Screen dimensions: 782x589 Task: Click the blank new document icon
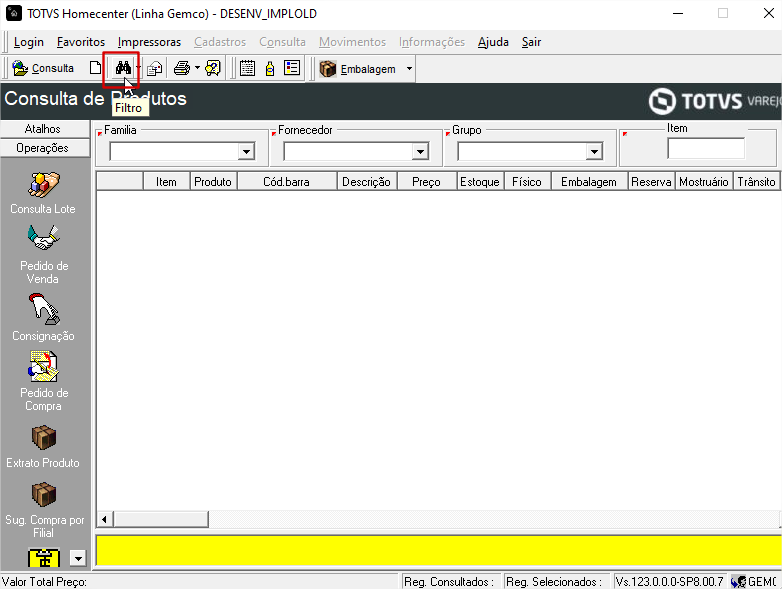coord(96,68)
